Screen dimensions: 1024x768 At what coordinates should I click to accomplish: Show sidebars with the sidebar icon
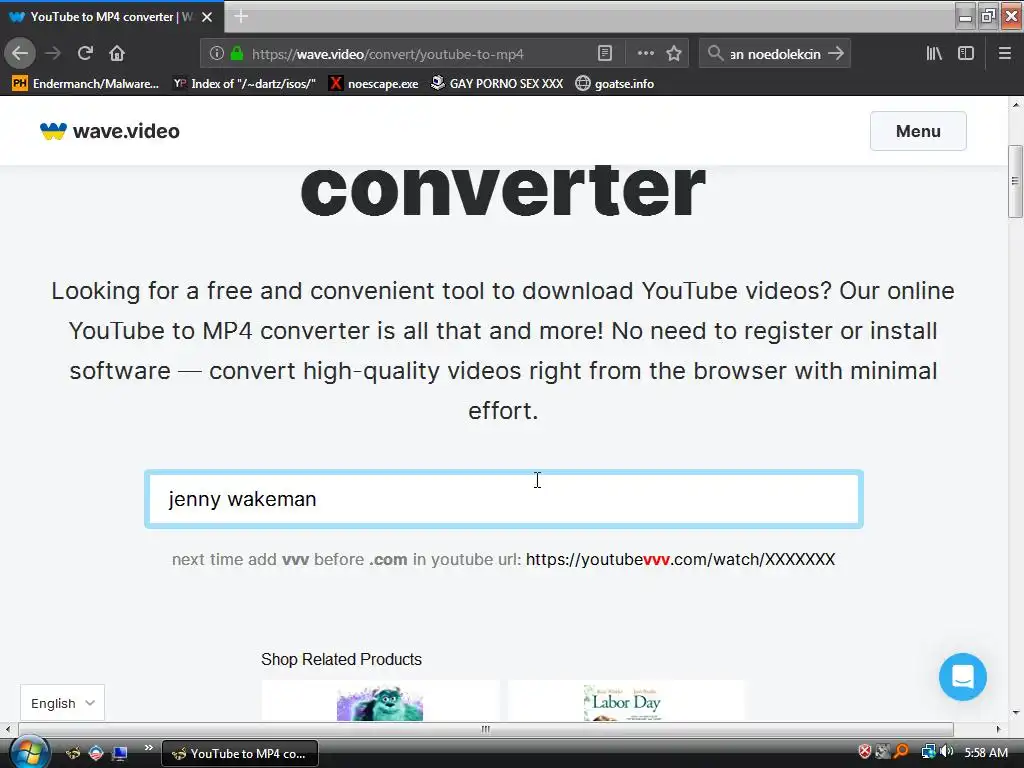[966, 54]
